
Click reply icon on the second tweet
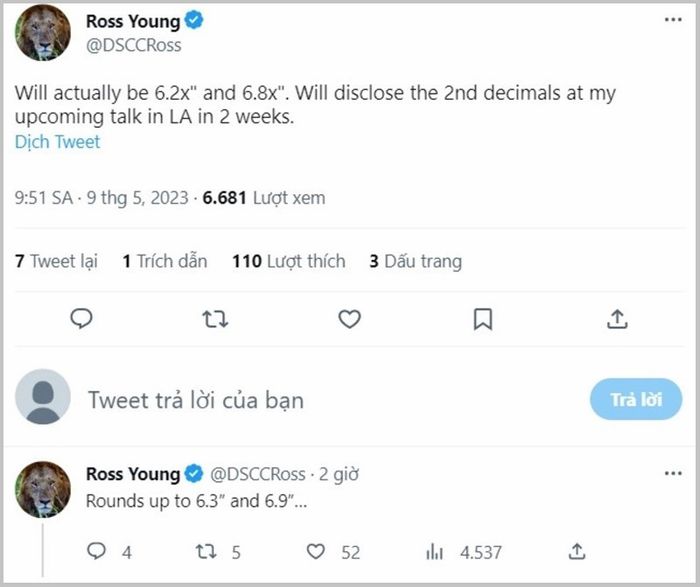97,551
